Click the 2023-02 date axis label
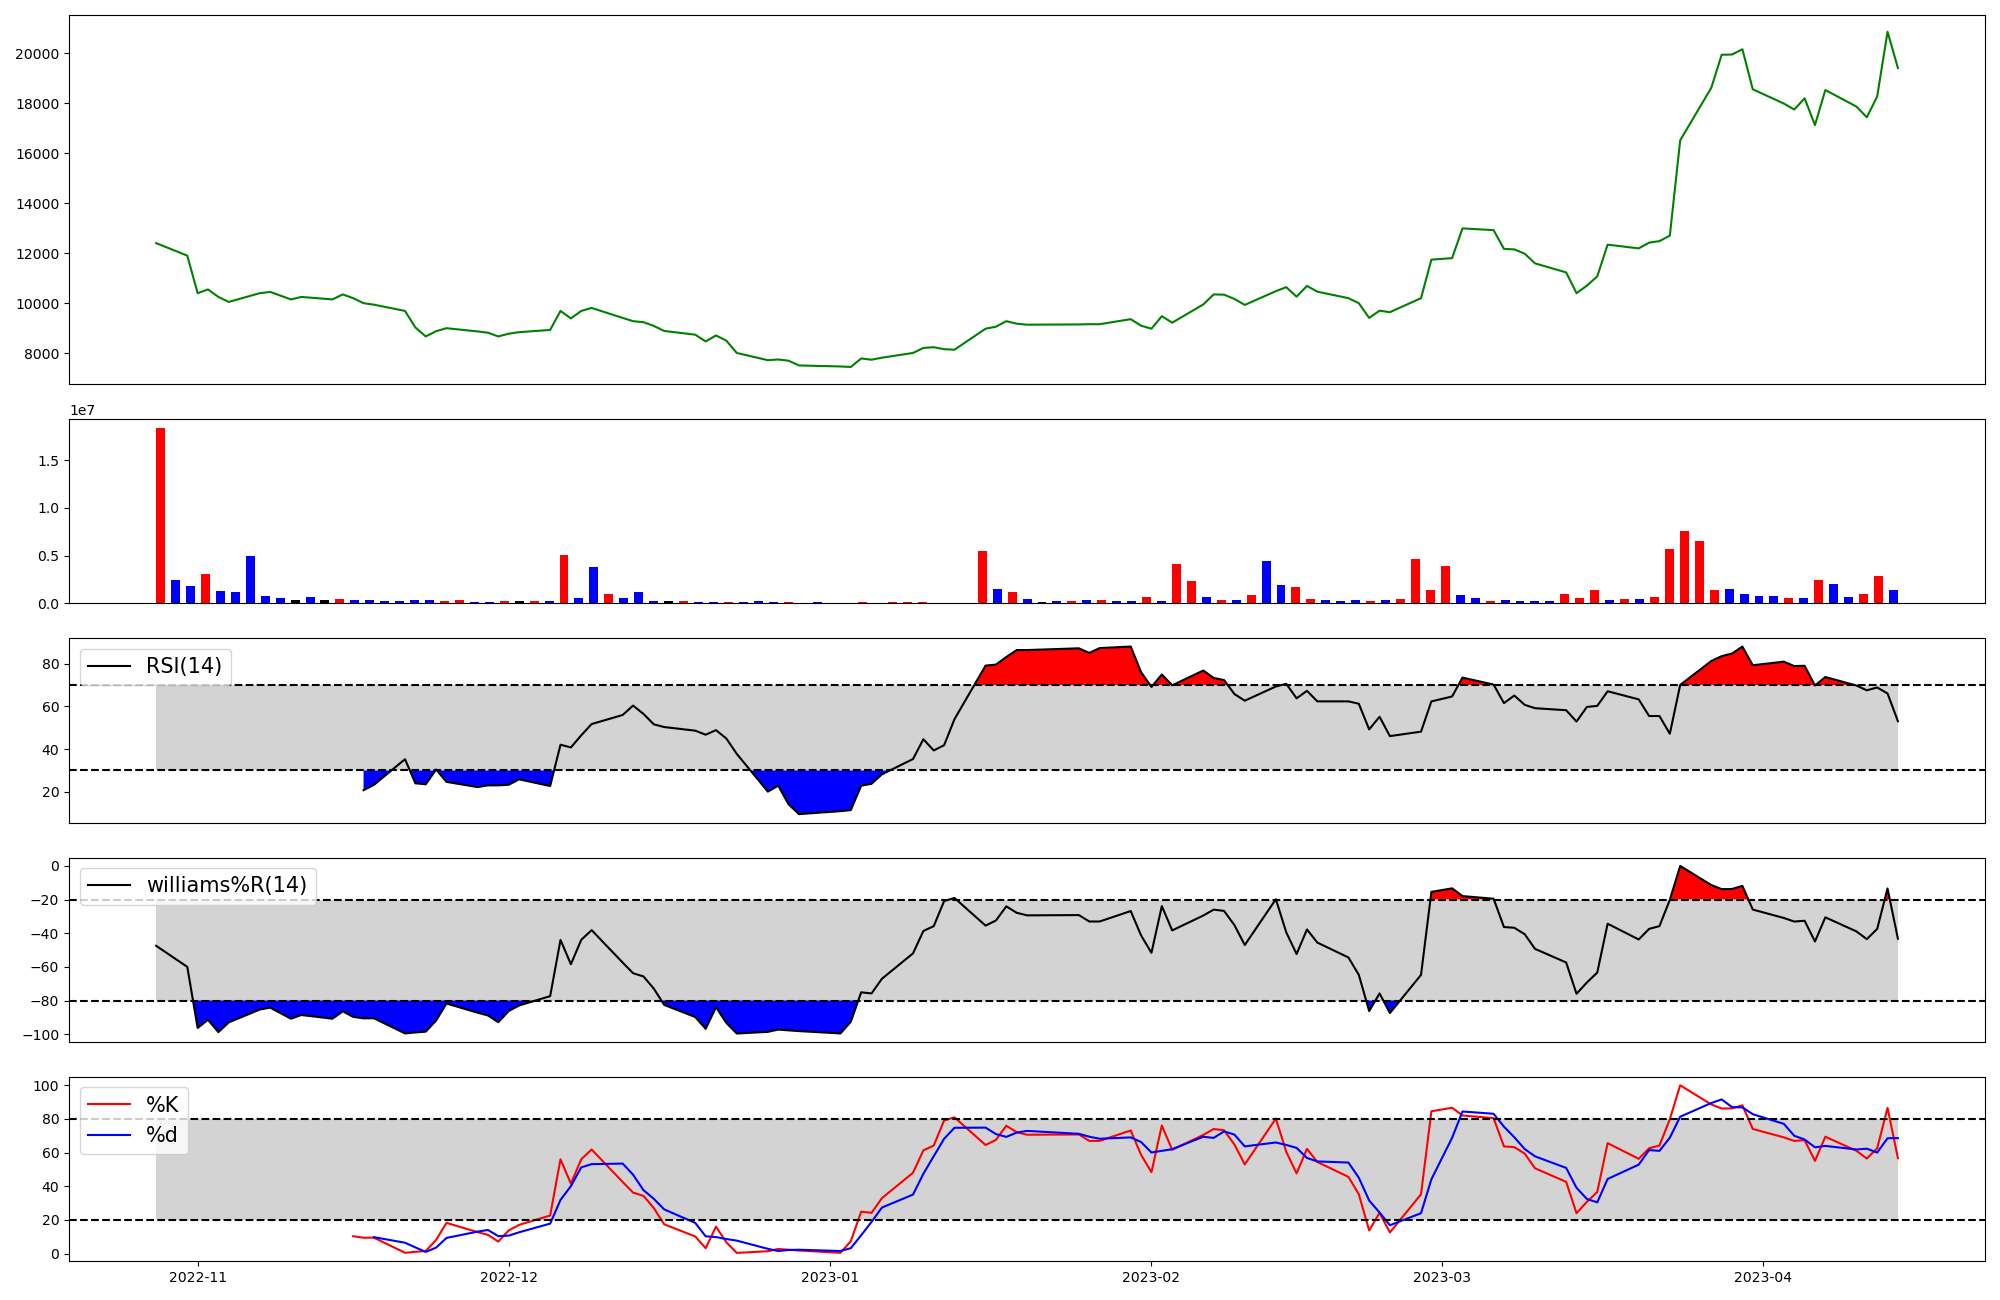The width and height of the screenshot is (2000, 1300). (x=1151, y=1277)
